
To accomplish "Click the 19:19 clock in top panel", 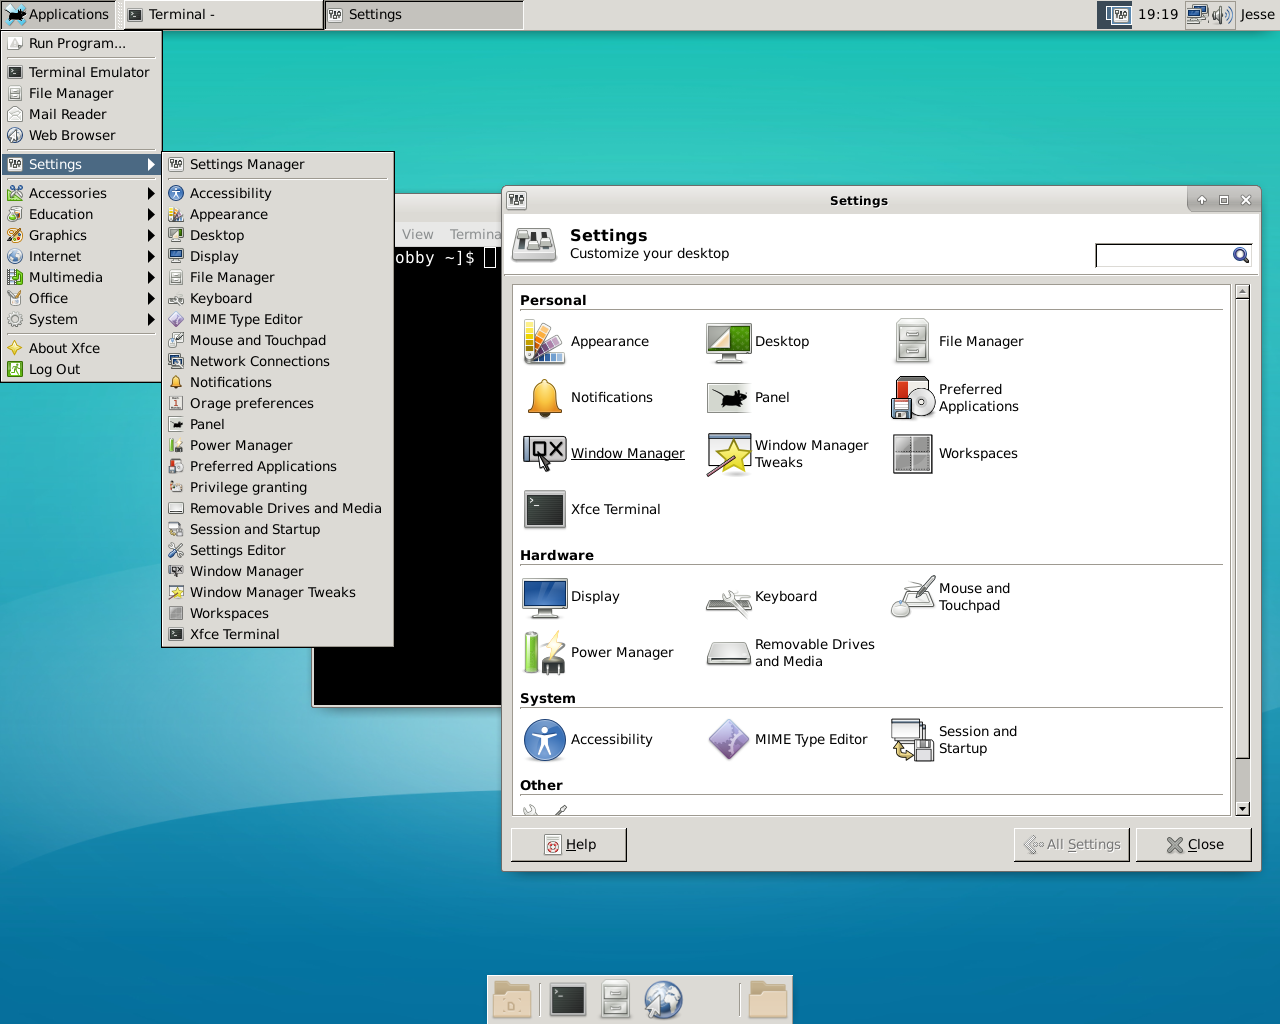I will tap(1158, 14).
